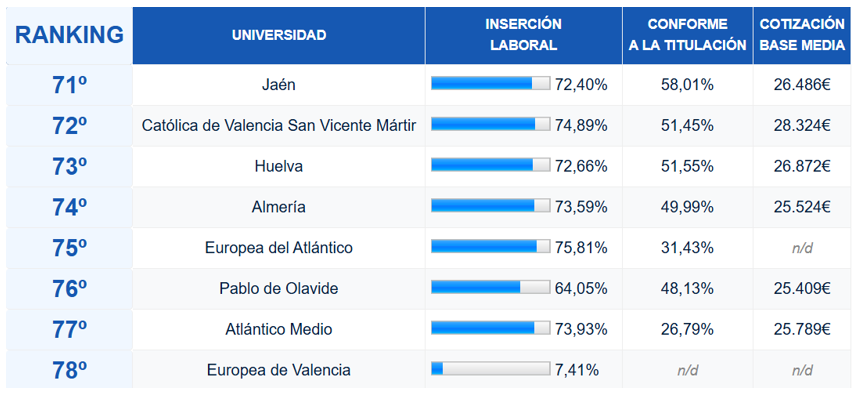853x397 pixels.
Task: Click the 78º ranking position cell
Action: [x=69, y=370]
